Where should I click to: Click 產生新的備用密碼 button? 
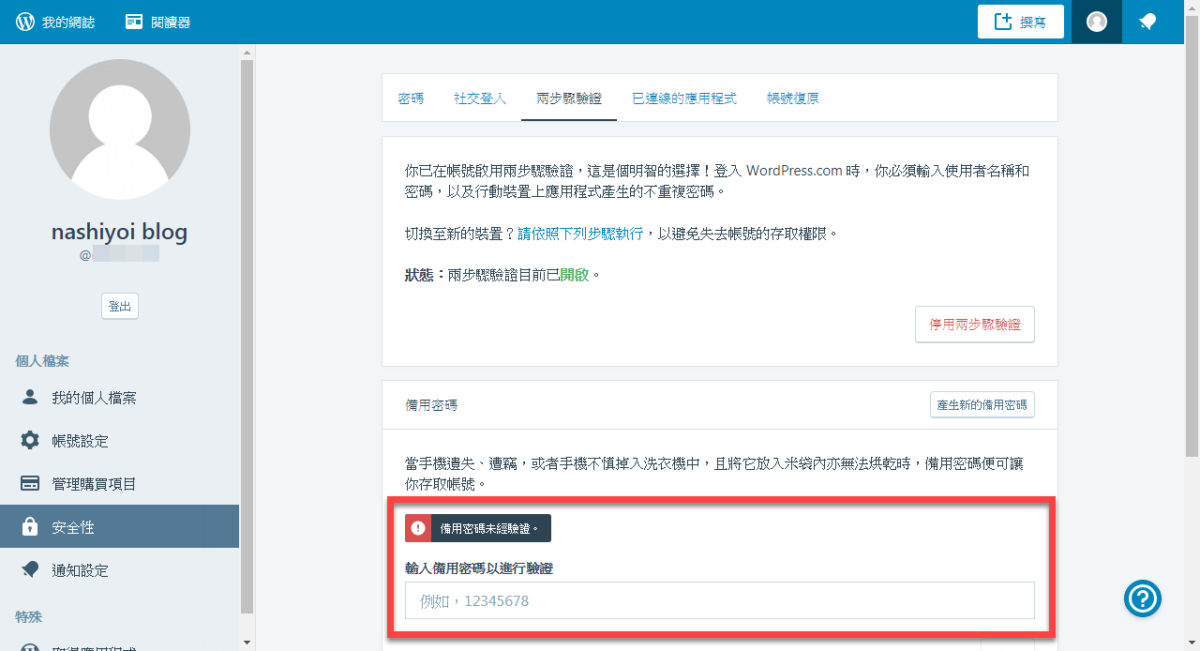pyautogui.click(x=982, y=405)
